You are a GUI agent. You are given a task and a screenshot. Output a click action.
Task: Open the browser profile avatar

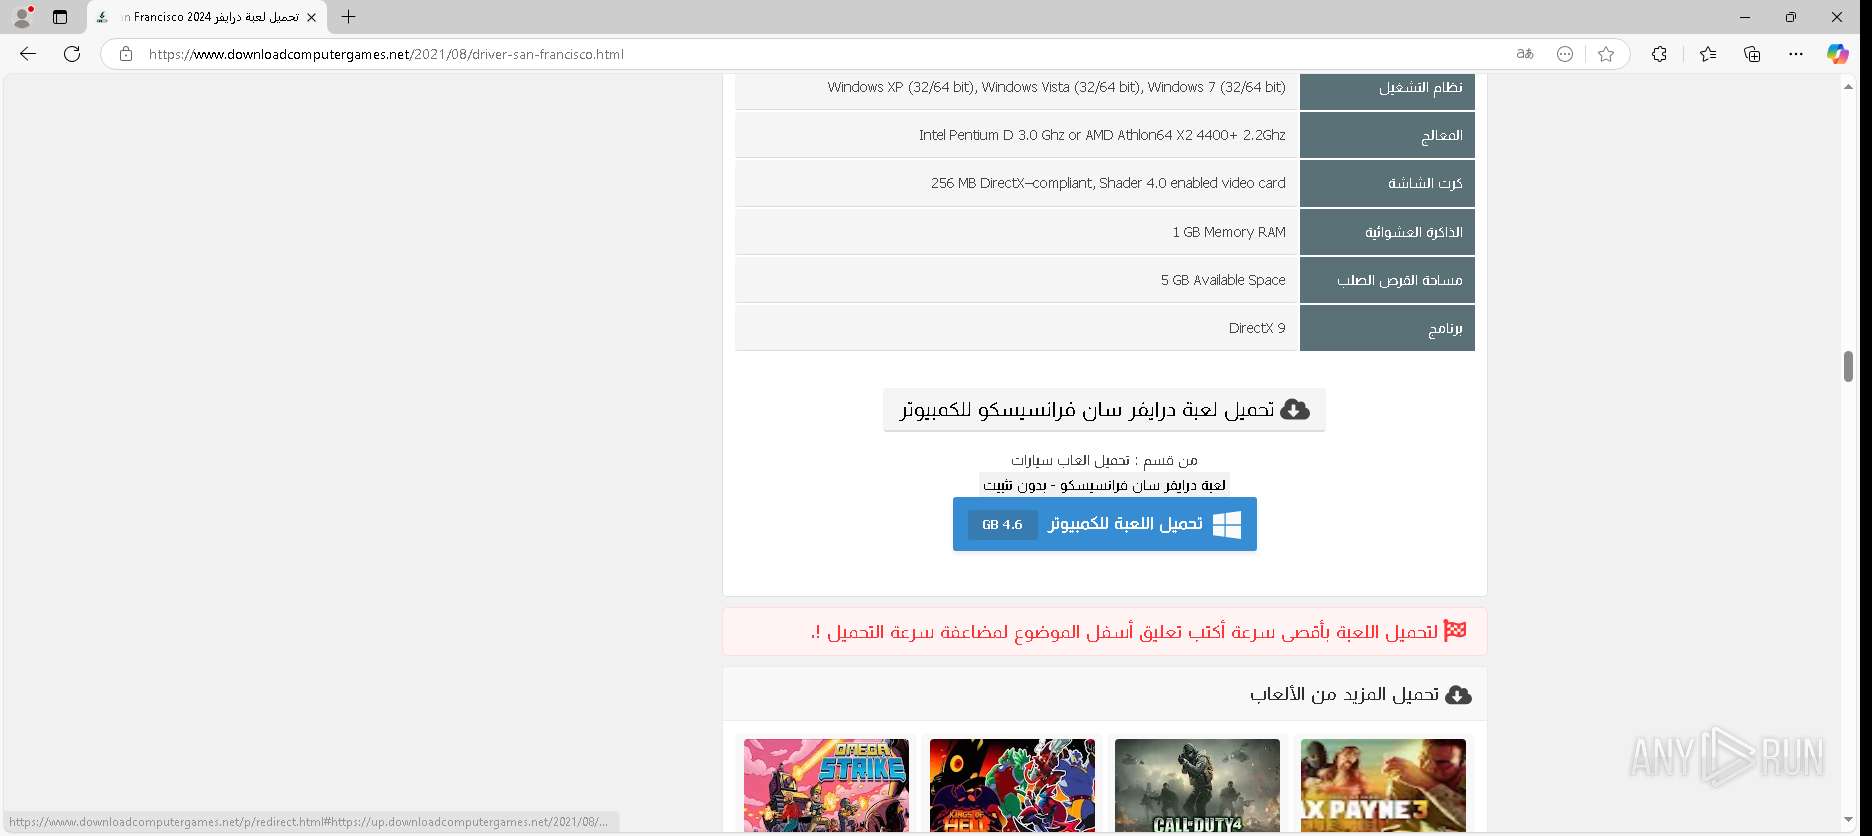pos(22,17)
